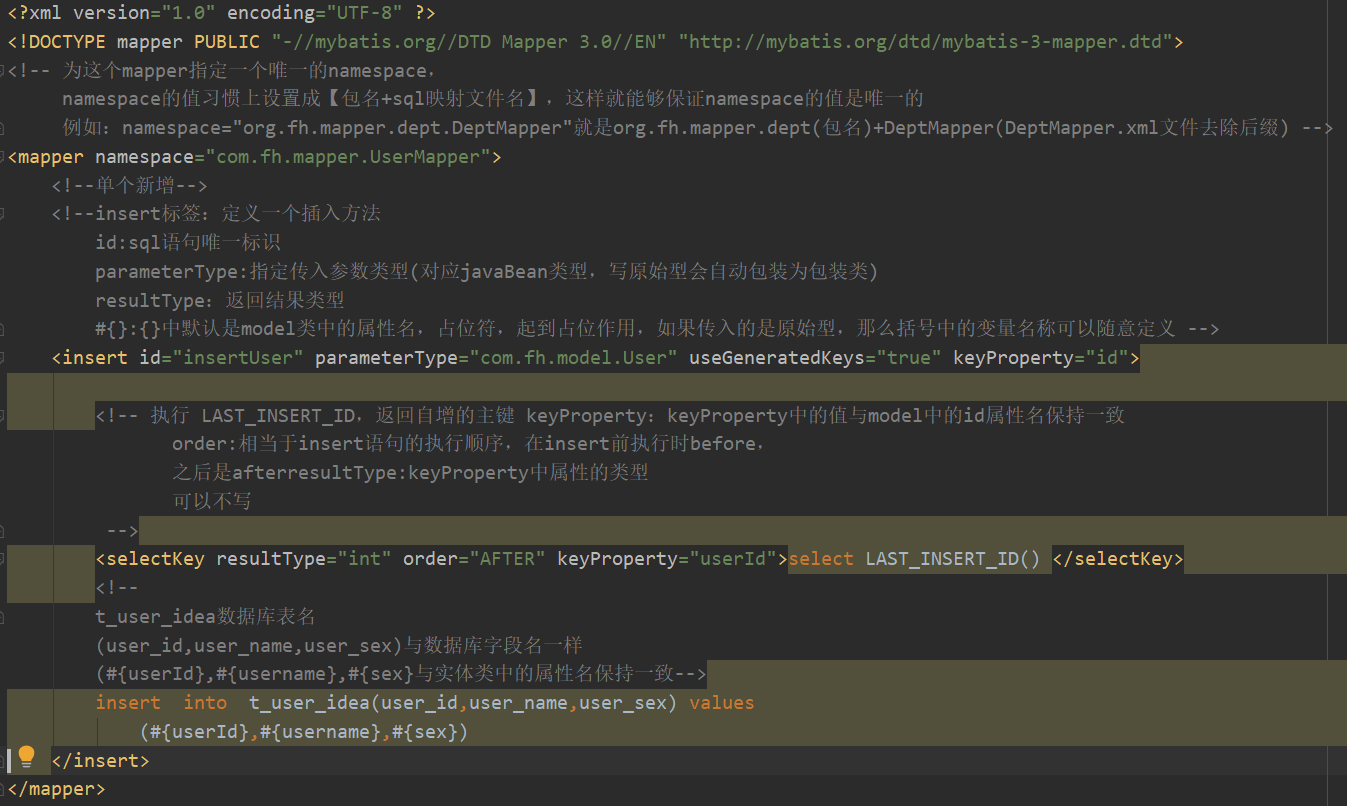Click the comment line '之后是afterresultType'
1347x806 pixels.
(x=410, y=472)
